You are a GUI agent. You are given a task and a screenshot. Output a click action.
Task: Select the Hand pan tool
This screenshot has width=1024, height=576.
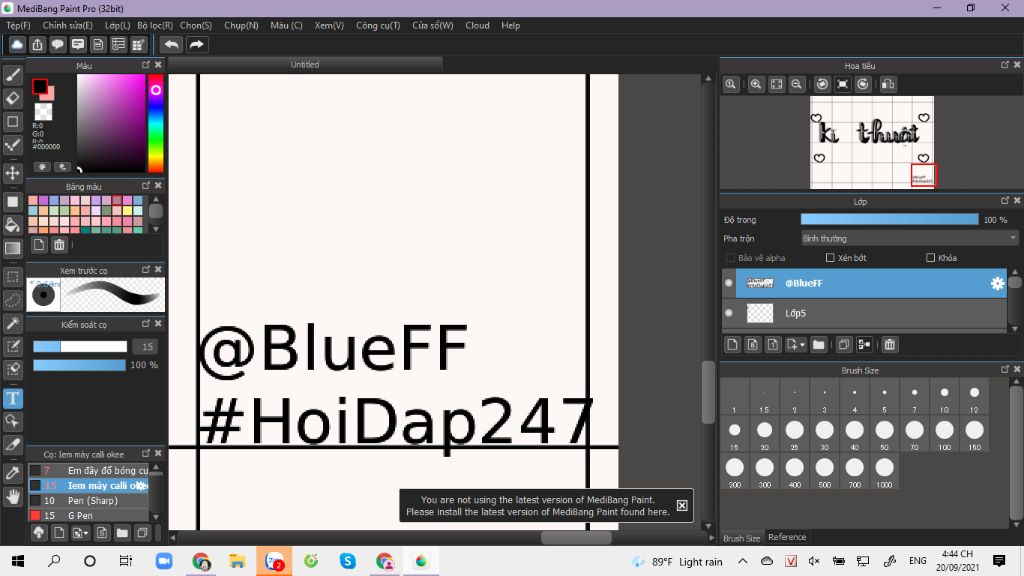[12, 497]
